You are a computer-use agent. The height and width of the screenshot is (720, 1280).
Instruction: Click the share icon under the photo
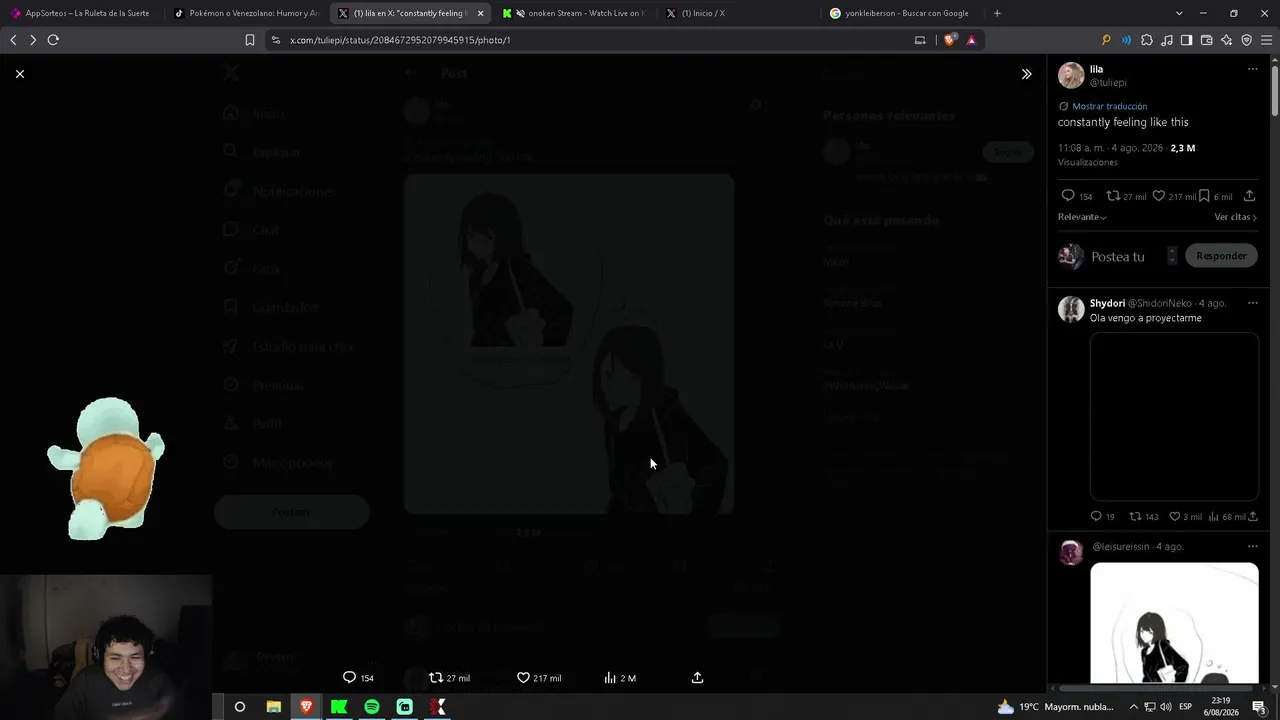coord(697,678)
